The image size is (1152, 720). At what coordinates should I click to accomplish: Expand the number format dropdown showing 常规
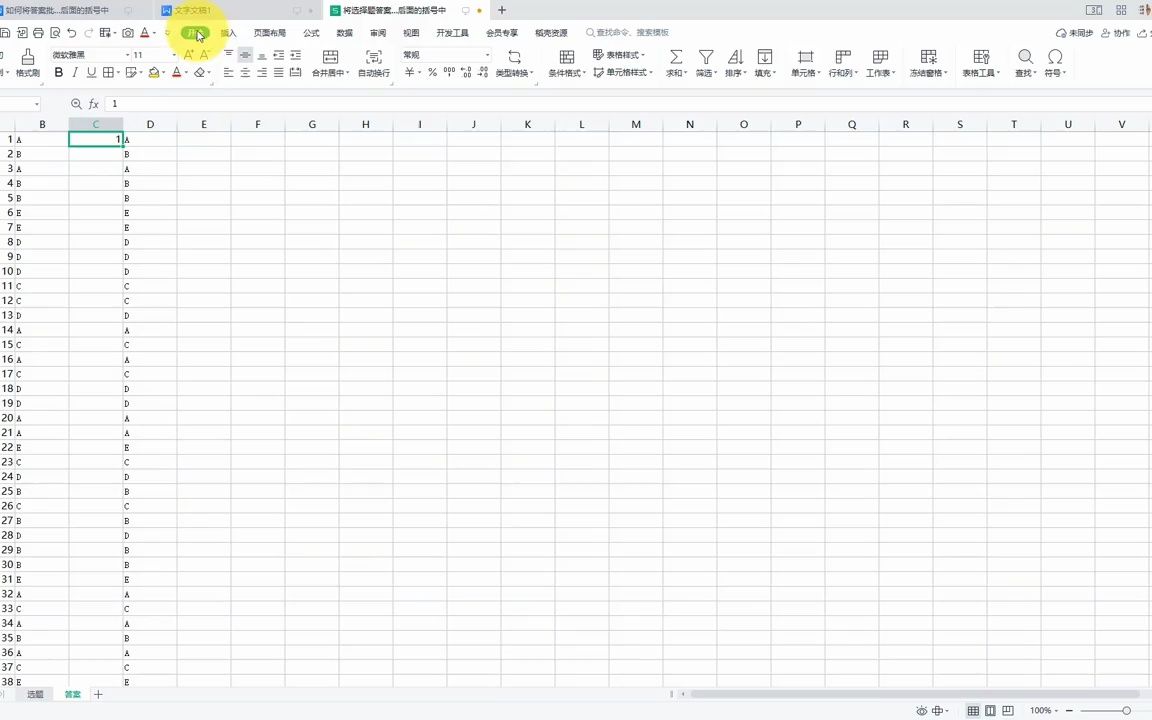486,54
